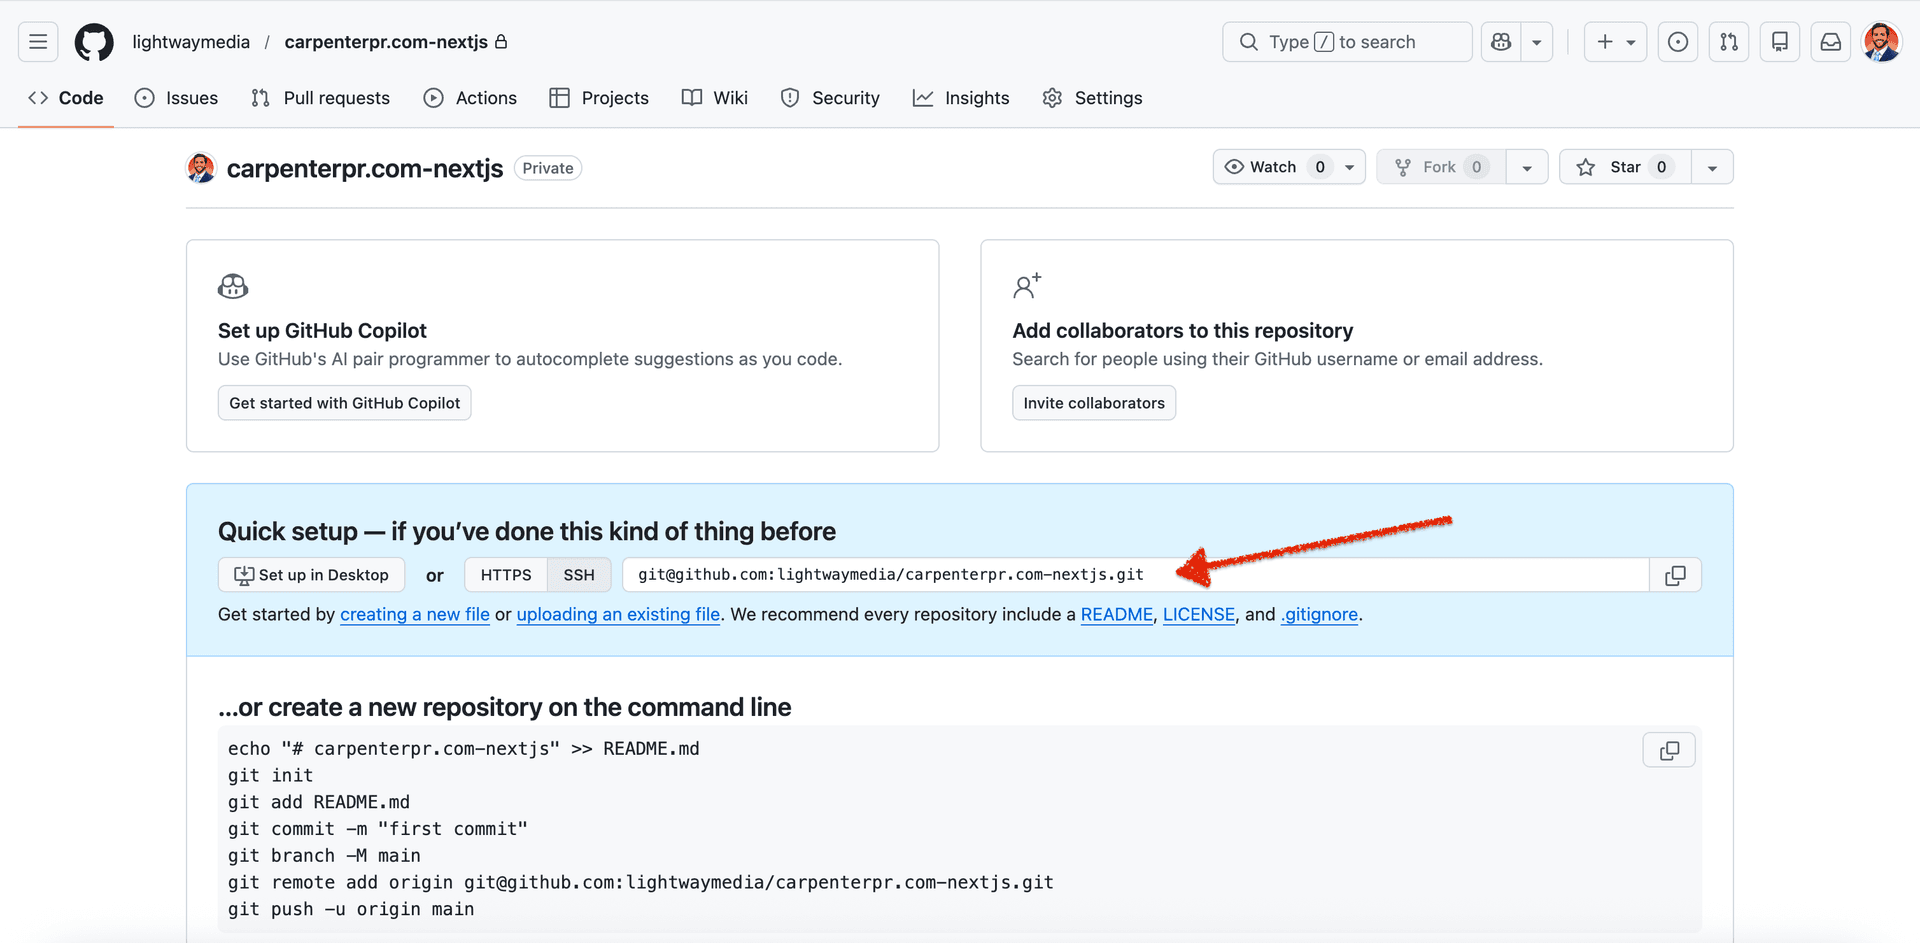Open the command palette issues icon in header
Screen dimensions: 1920x943
1678,42
